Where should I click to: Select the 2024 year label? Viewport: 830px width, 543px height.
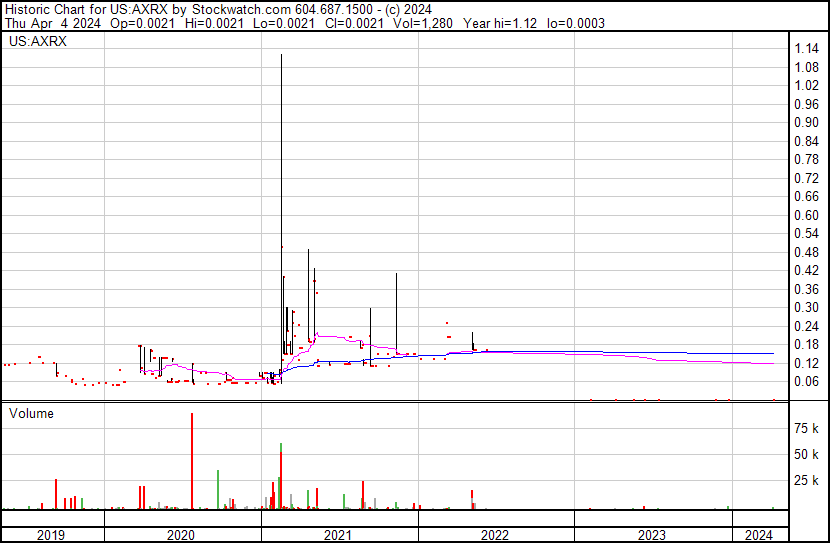[x=759, y=535]
